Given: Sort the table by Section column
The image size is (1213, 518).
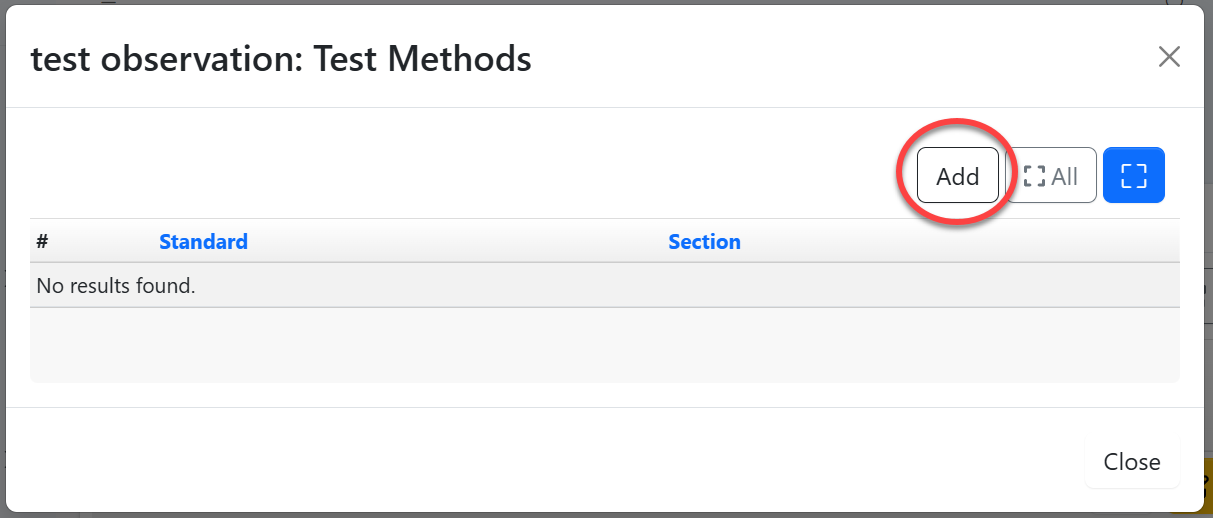Looking at the screenshot, I should (x=704, y=242).
